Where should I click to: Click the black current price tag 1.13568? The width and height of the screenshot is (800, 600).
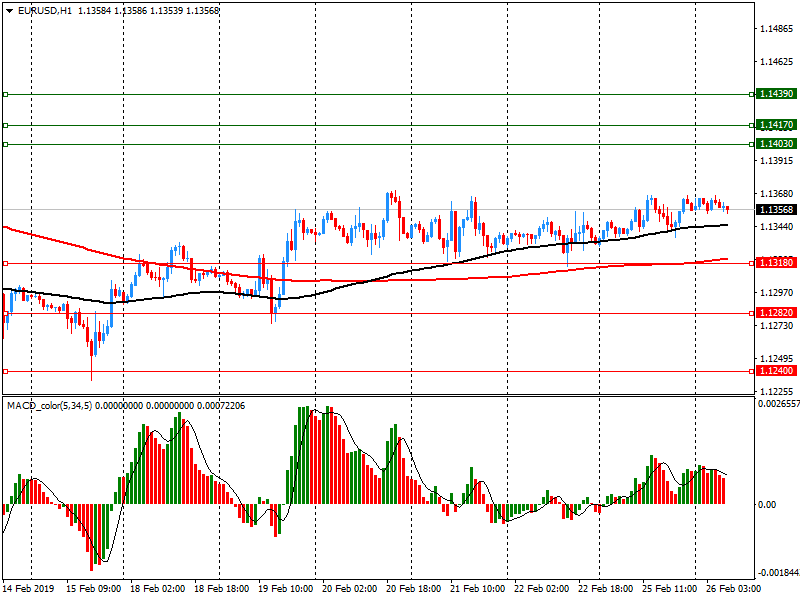click(776, 210)
